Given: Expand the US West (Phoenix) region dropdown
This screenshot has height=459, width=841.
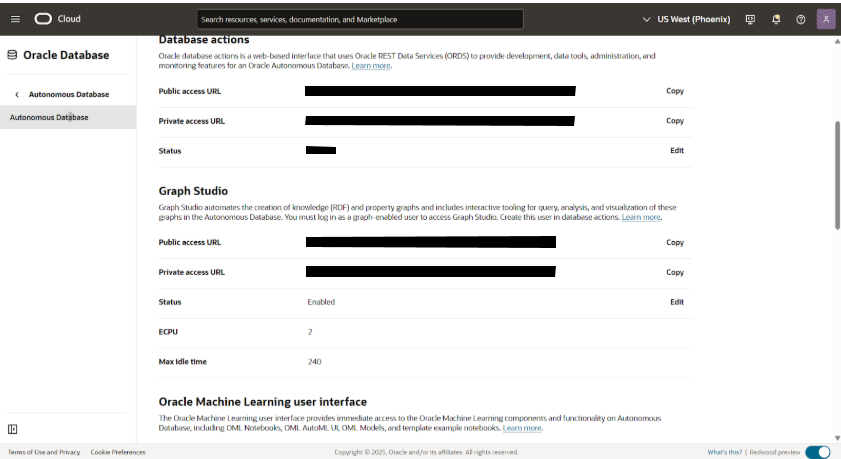Looking at the screenshot, I should pos(686,19).
